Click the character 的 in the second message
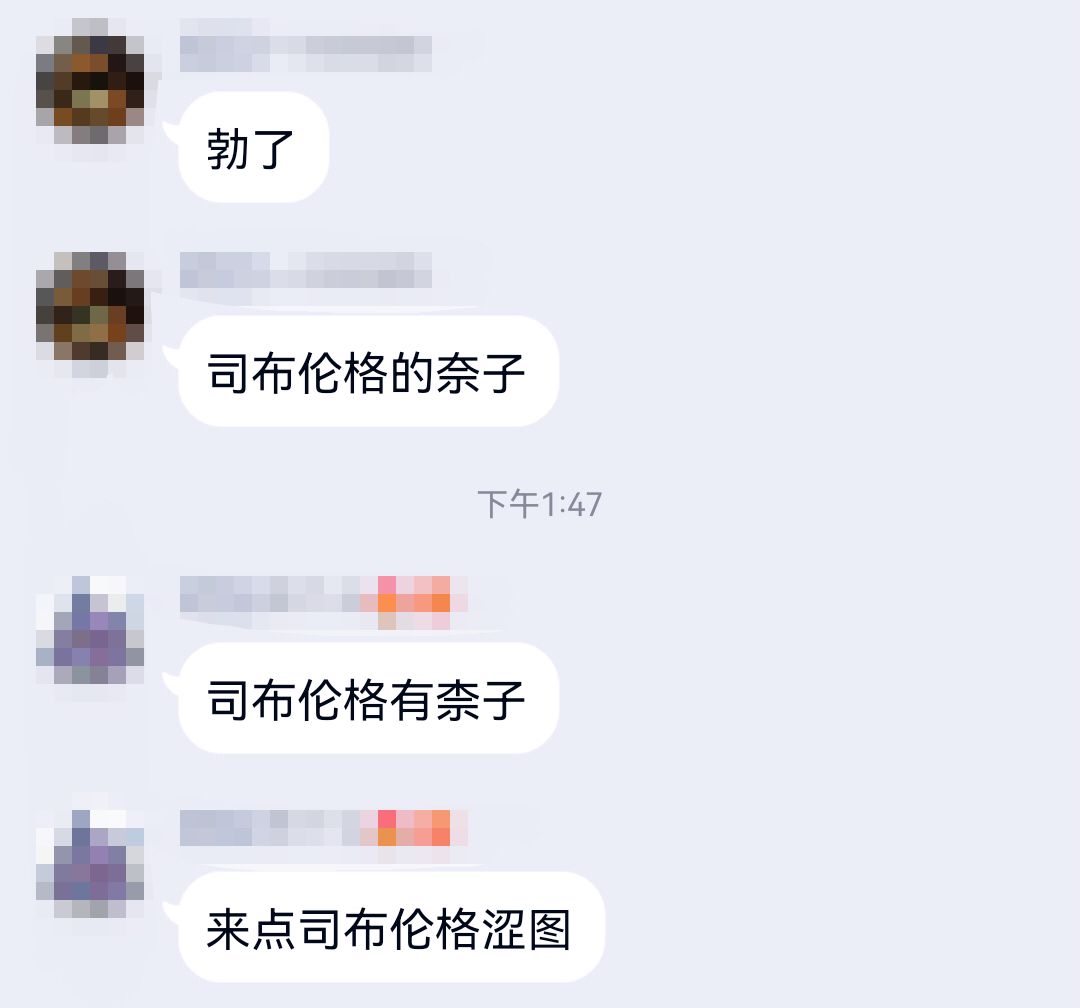This screenshot has width=1080, height=1008. tap(411, 373)
